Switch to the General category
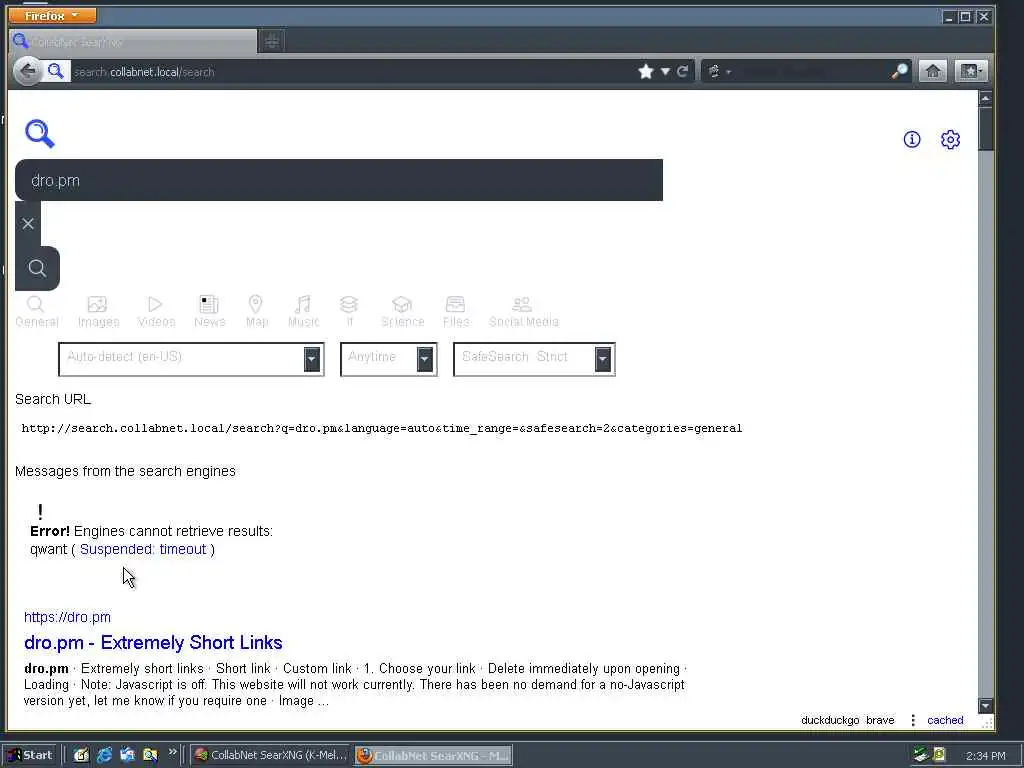This screenshot has width=1024, height=768. tap(37, 312)
